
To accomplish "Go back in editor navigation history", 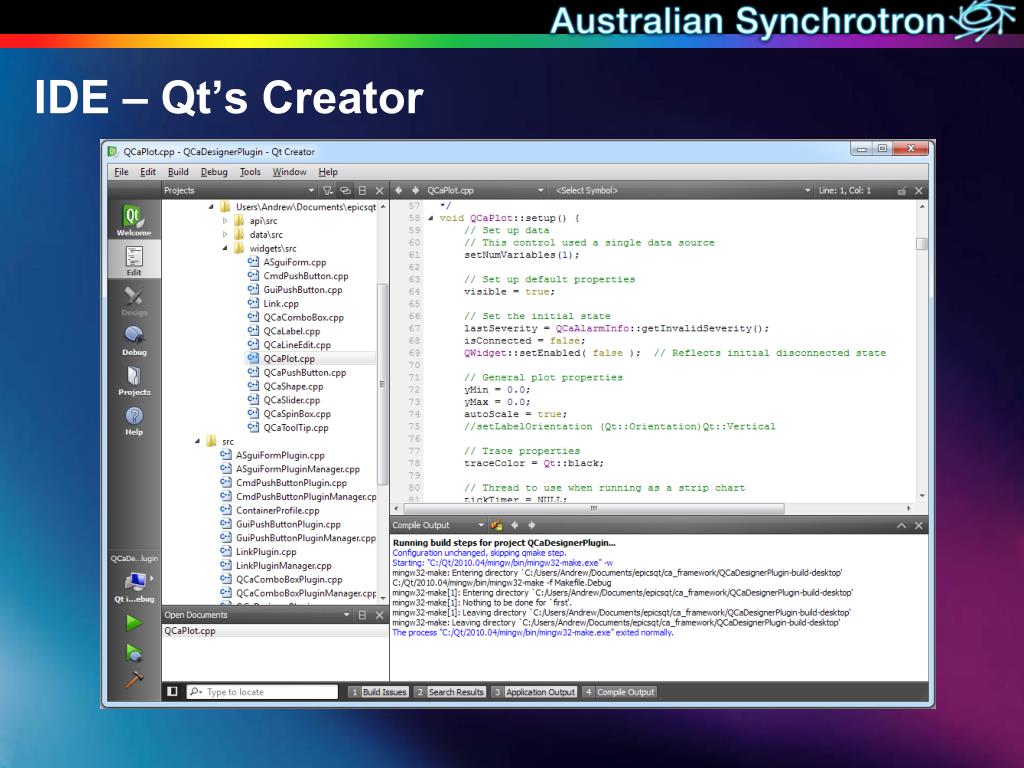I will tap(398, 190).
